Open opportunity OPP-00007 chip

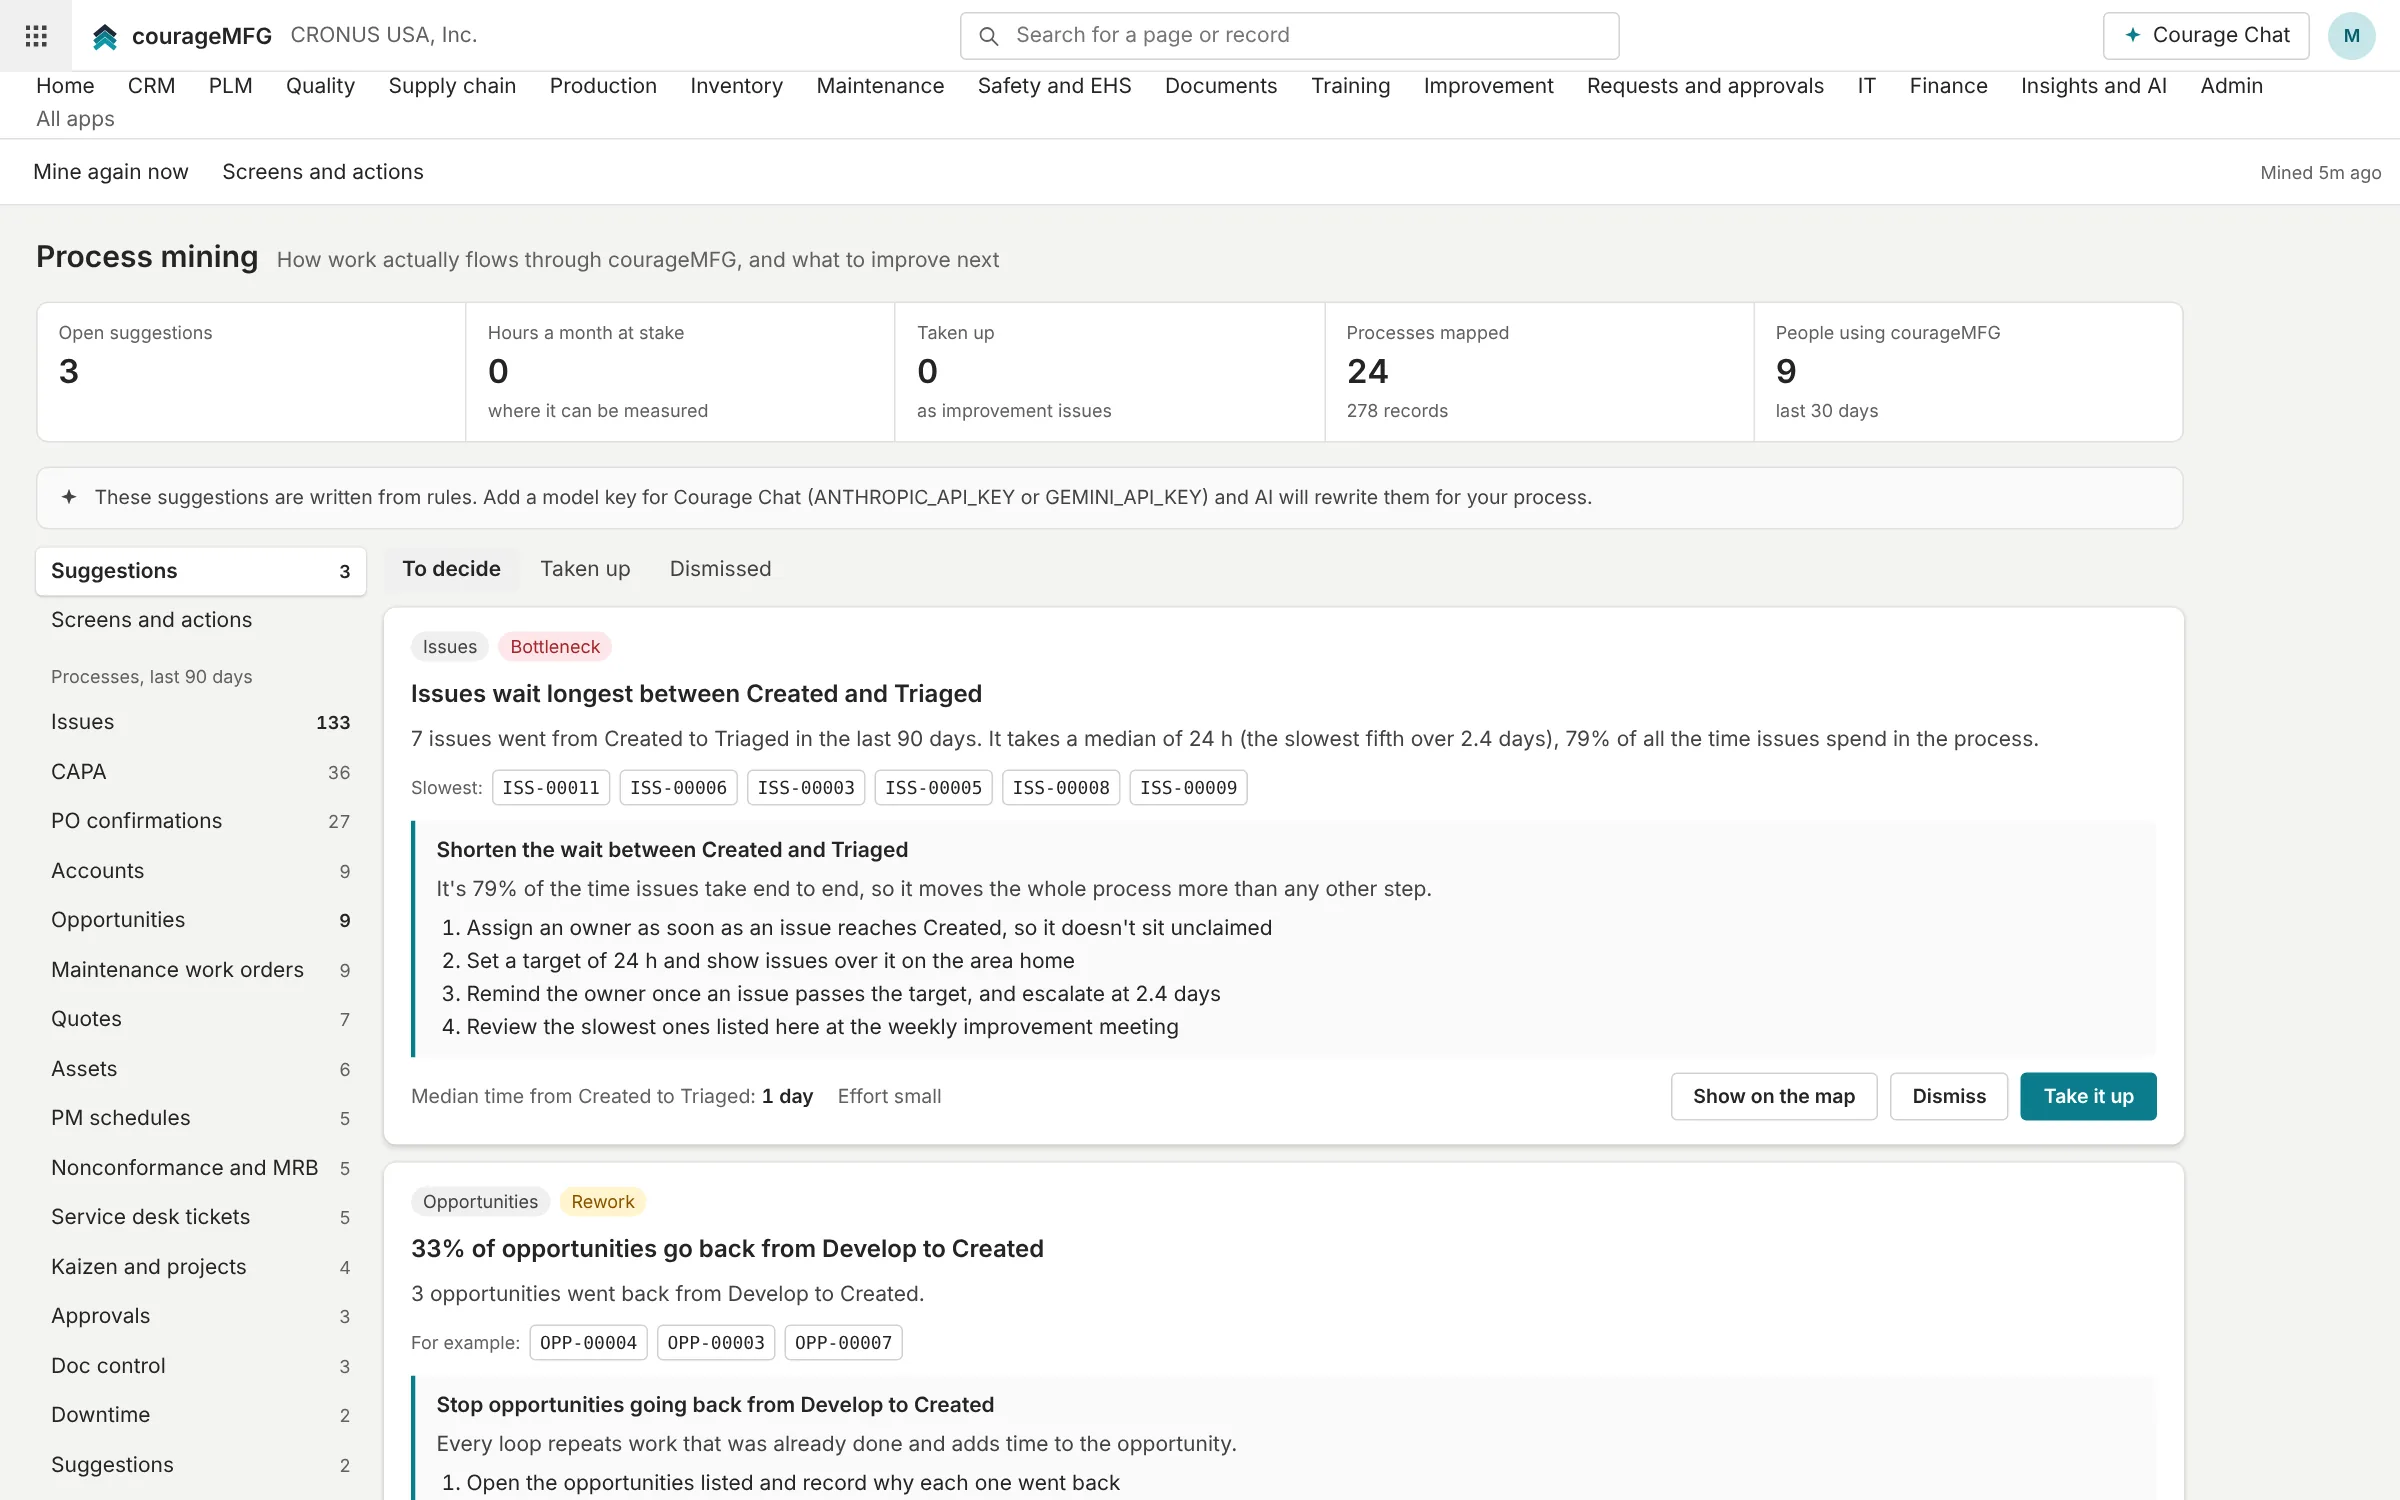click(843, 1343)
